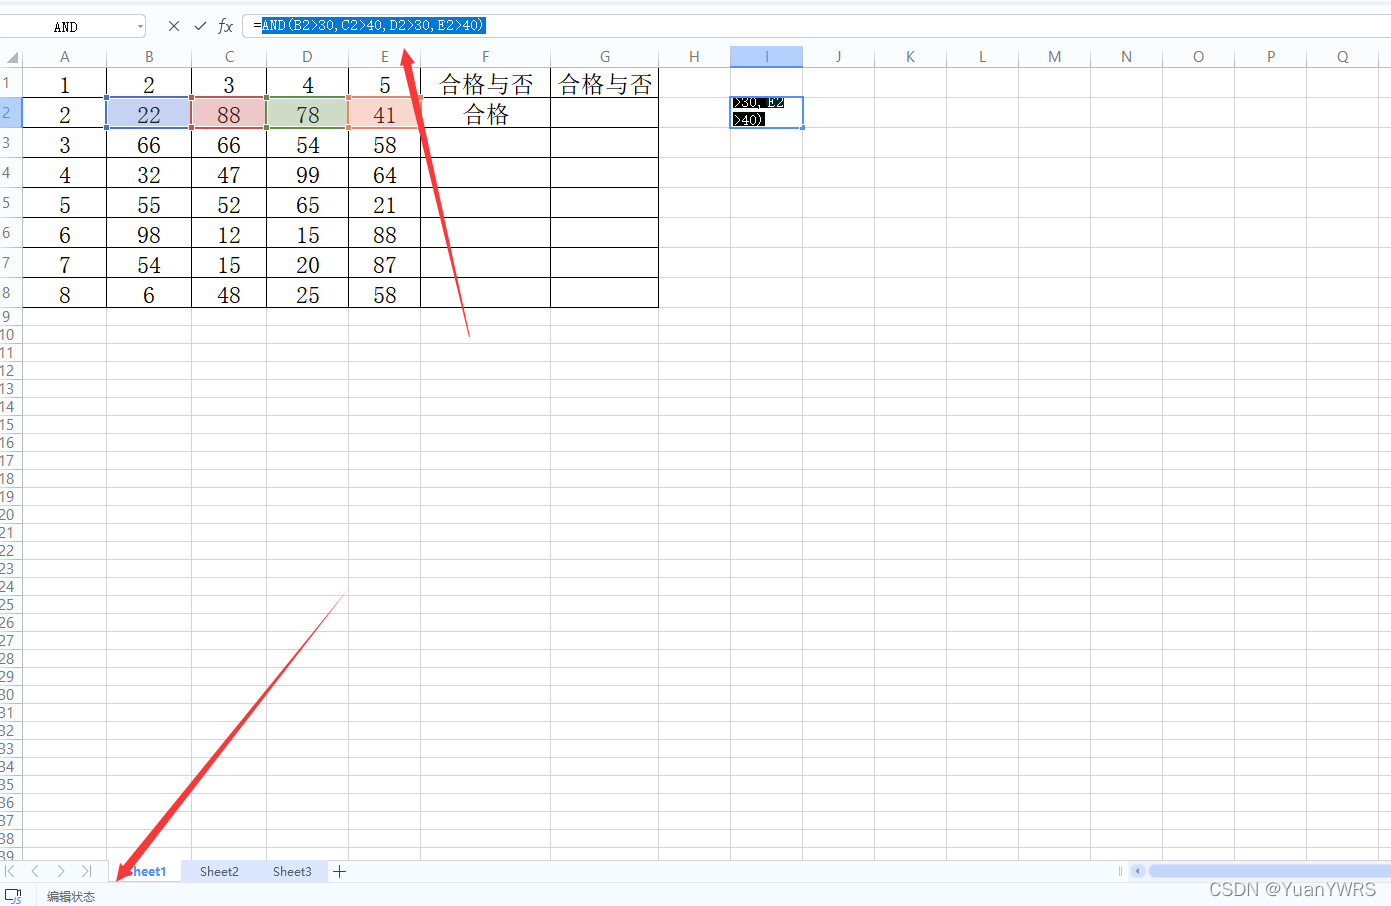The width and height of the screenshot is (1391, 906).
Task: Click inside the formula bar
Action: tap(370, 25)
